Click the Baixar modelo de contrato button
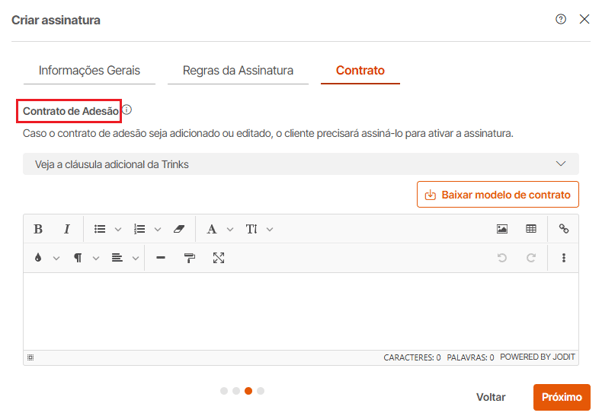This screenshot has width=602, height=416. (x=497, y=194)
